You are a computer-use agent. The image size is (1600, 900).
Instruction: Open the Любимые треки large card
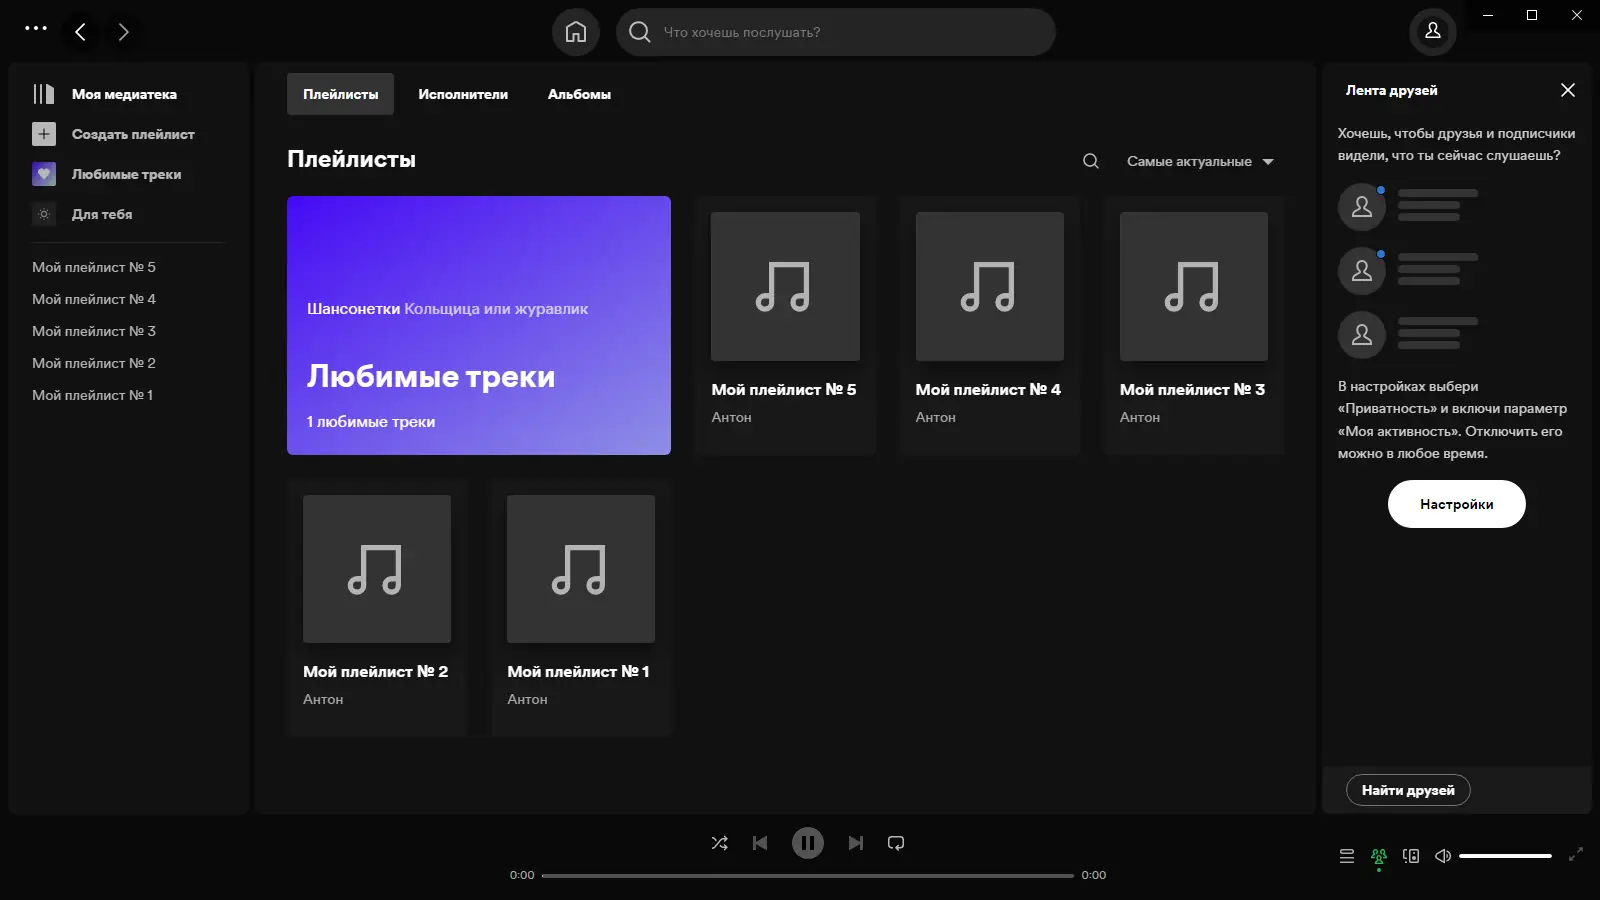[479, 325]
